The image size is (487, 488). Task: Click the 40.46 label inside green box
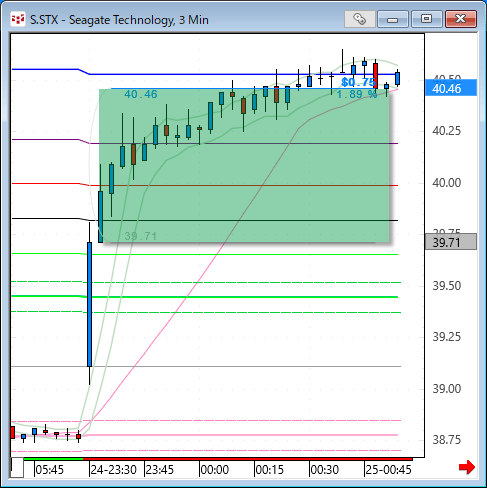pyautogui.click(x=141, y=94)
